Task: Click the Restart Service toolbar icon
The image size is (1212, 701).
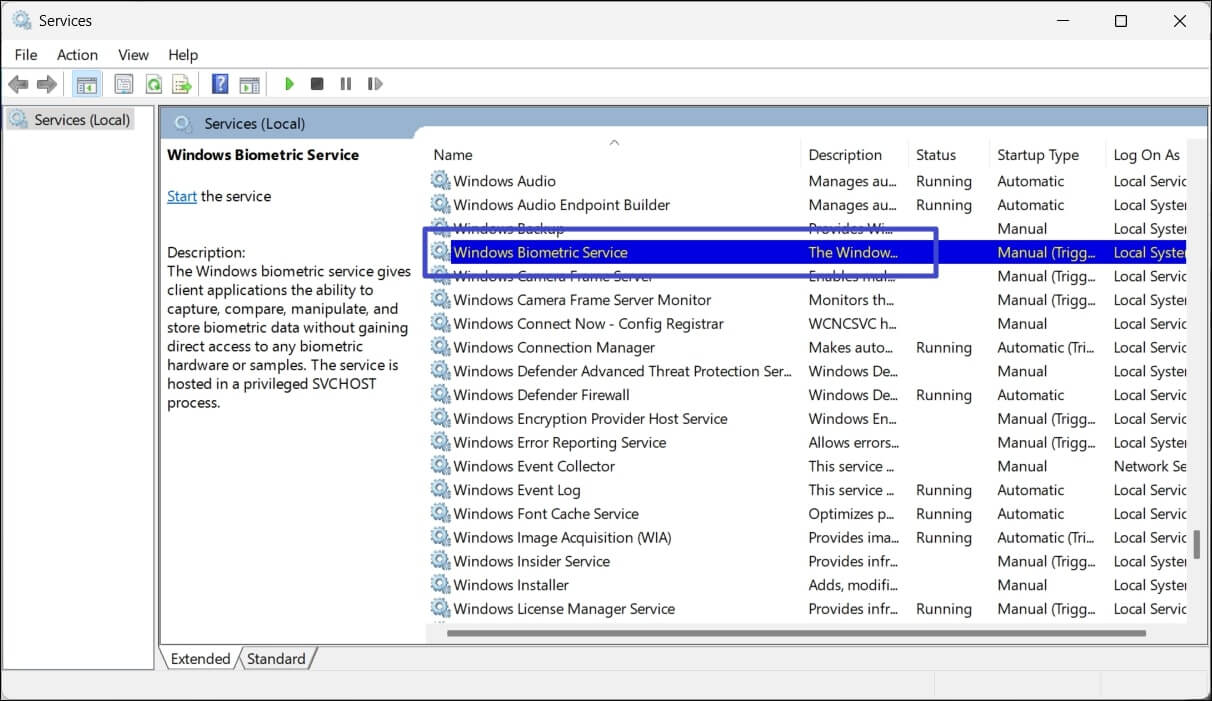Action: tap(375, 84)
